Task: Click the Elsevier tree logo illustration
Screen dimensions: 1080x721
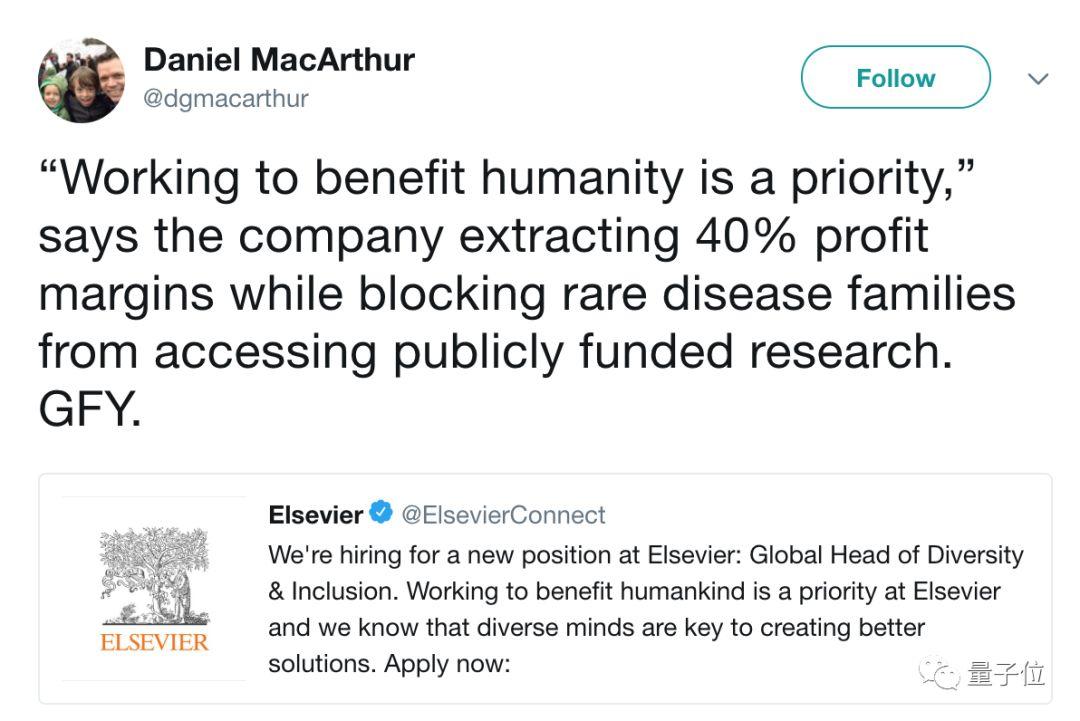Action: (153, 575)
